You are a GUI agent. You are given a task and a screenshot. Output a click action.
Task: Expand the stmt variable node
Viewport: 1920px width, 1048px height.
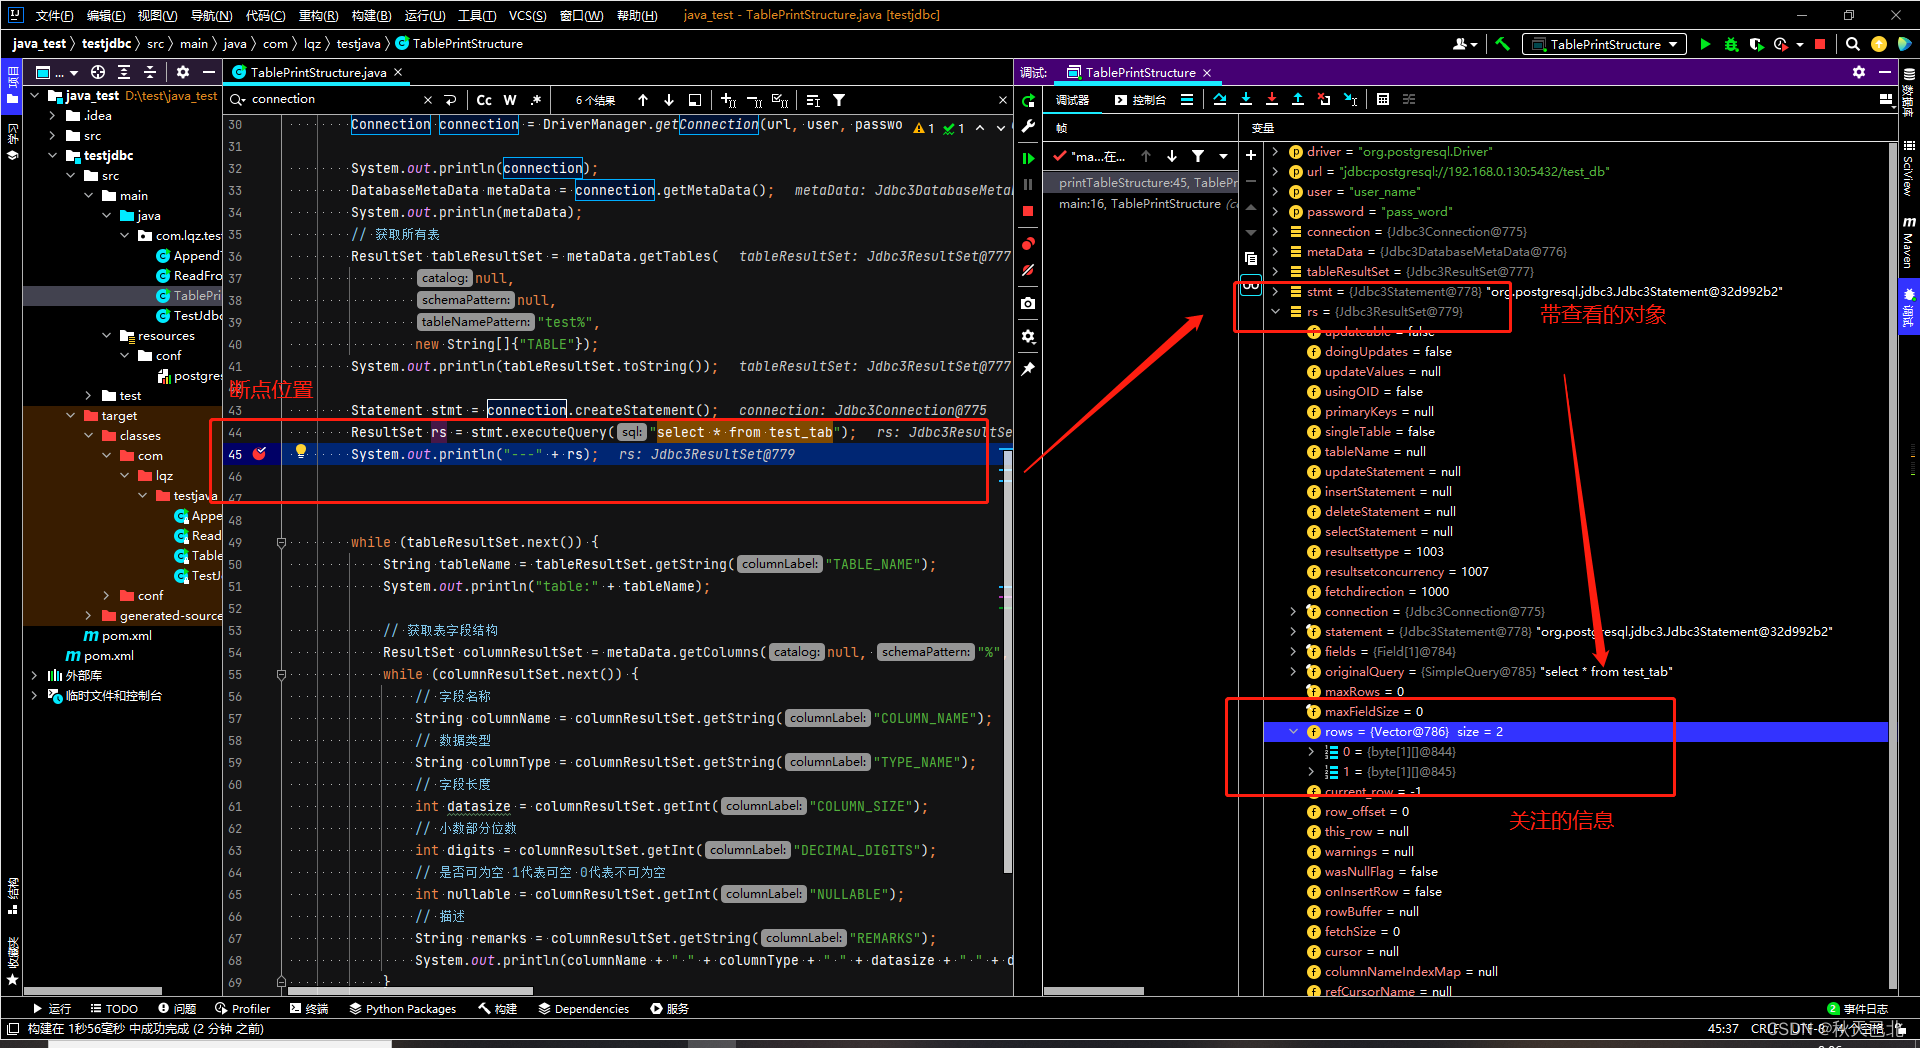point(1275,292)
